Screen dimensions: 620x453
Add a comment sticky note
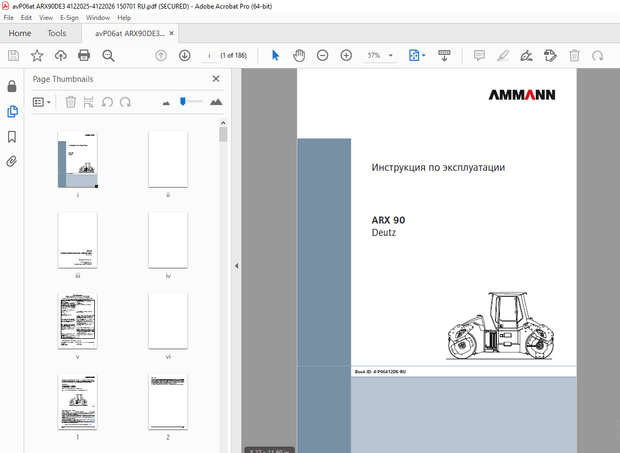(479, 55)
